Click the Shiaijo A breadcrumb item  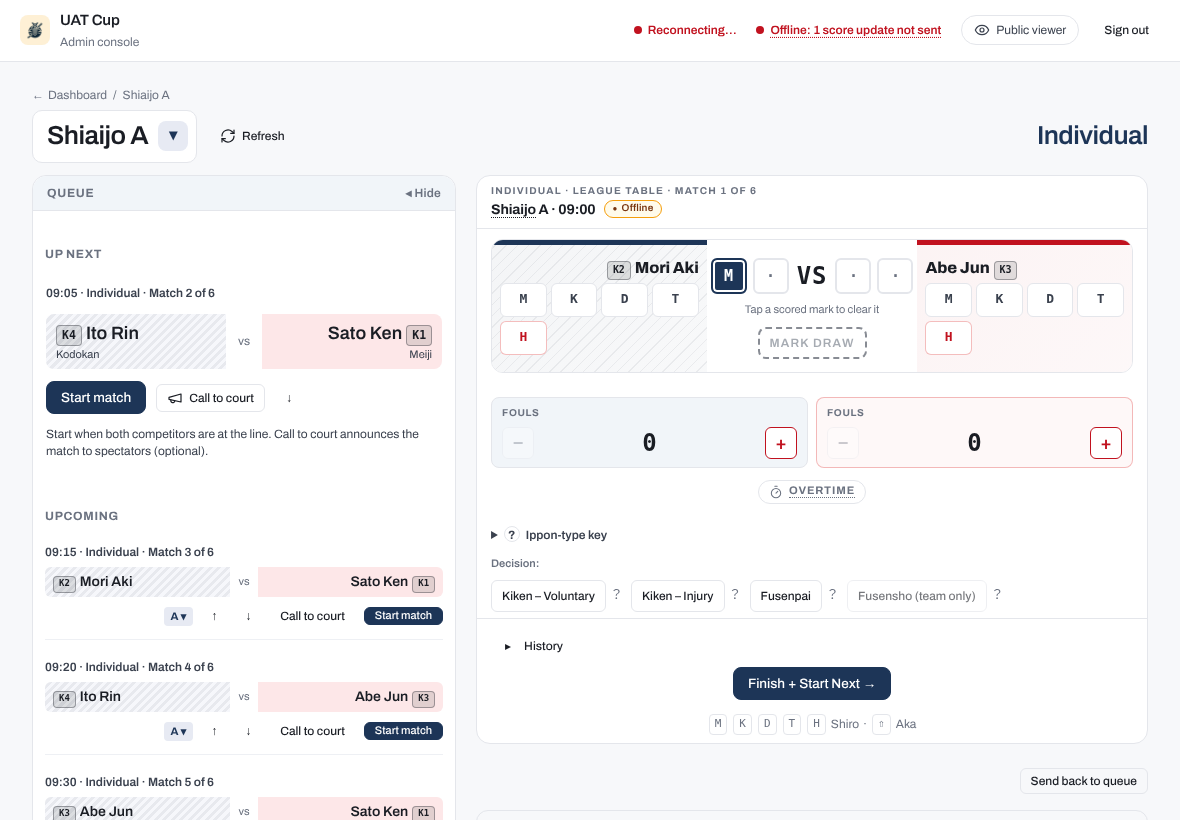[x=146, y=95]
